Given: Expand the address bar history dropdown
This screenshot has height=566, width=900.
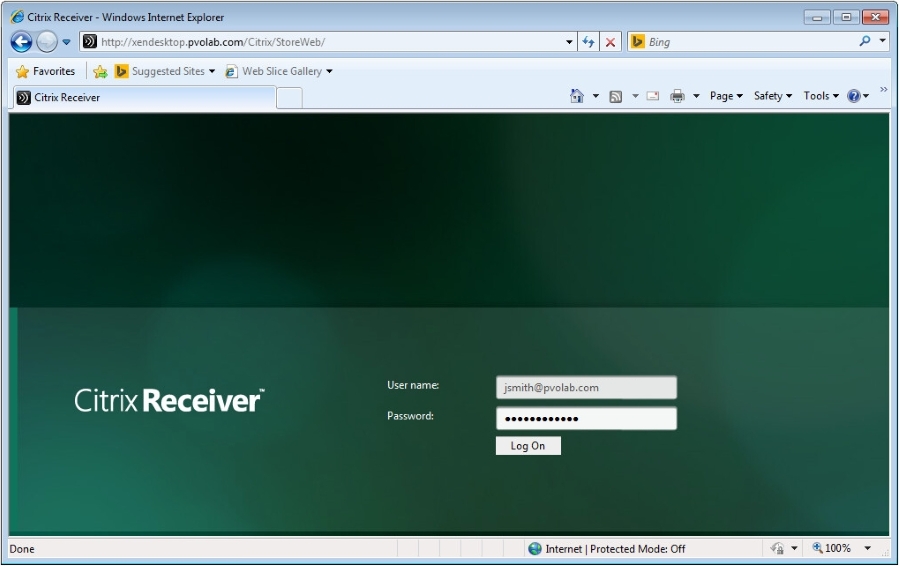Looking at the screenshot, I should [569, 42].
